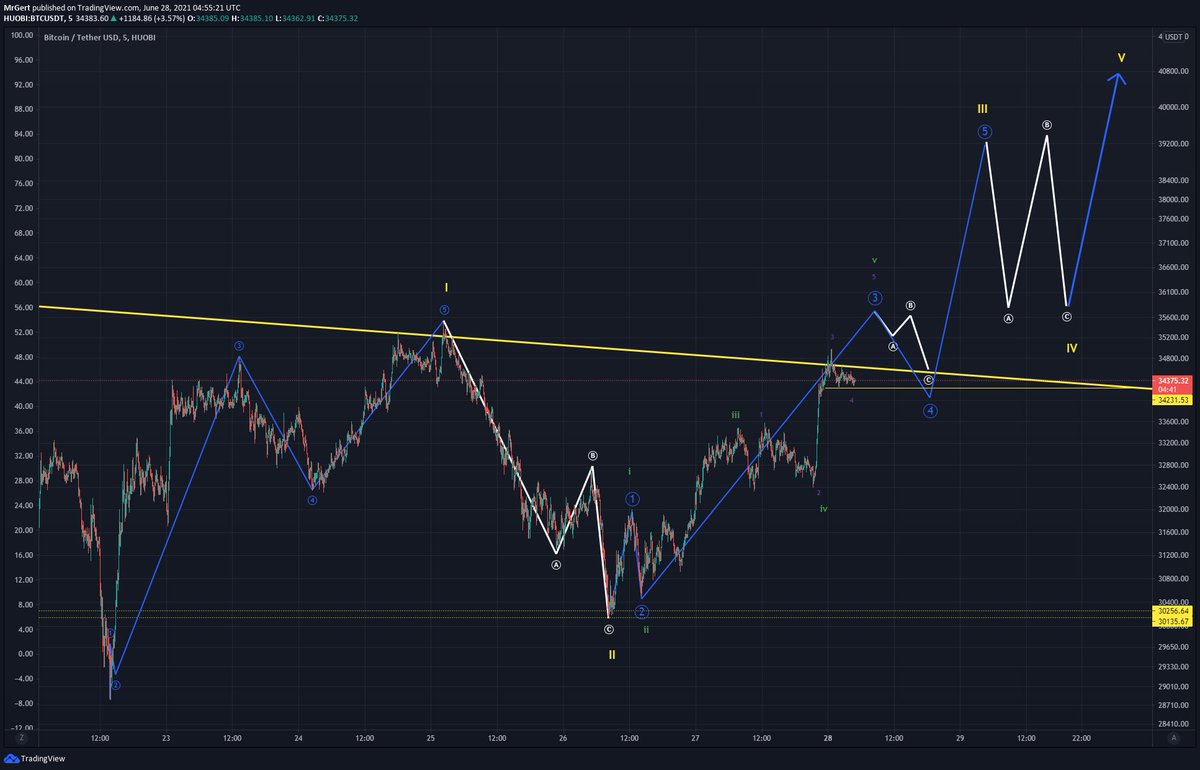
Task: Toggle the auto-scale 'A' button
Action: click(1173, 737)
